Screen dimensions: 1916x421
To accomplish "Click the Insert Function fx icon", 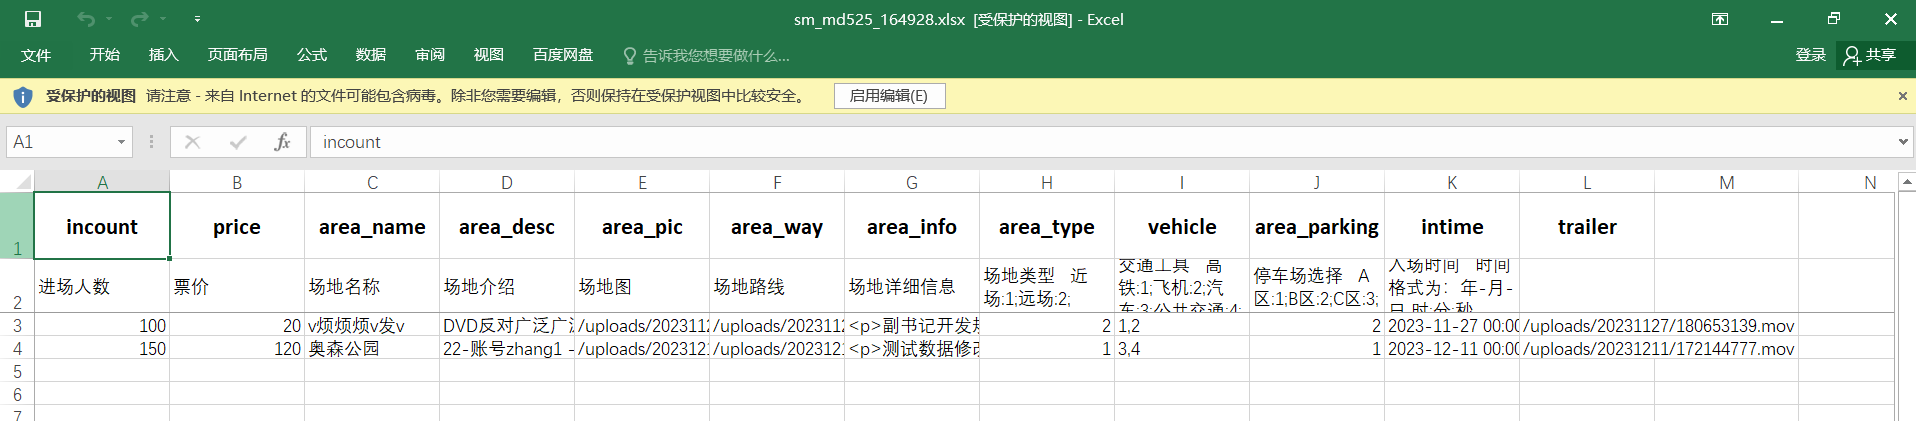I will tap(282, 142).
